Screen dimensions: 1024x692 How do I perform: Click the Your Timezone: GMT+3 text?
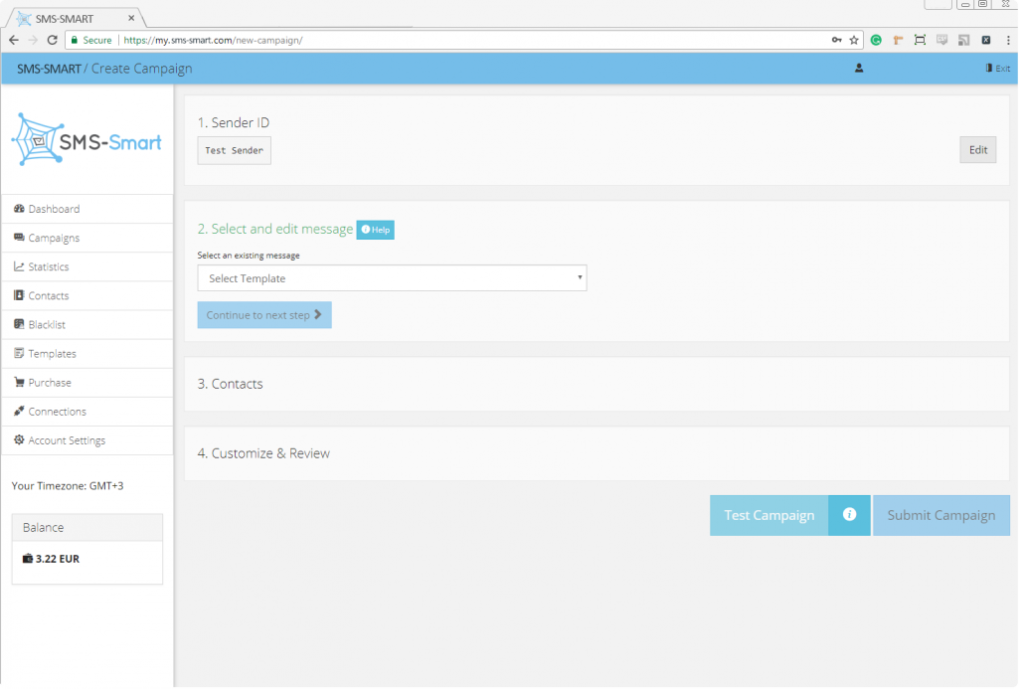point(68,488)
